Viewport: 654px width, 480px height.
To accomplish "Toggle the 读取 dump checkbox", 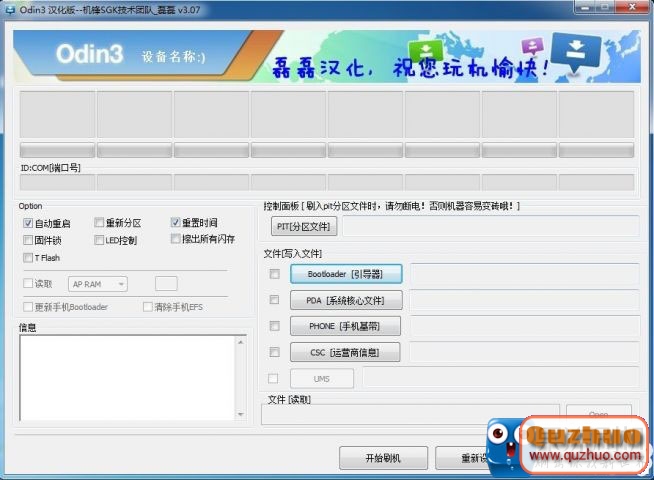I will point(28,284).
